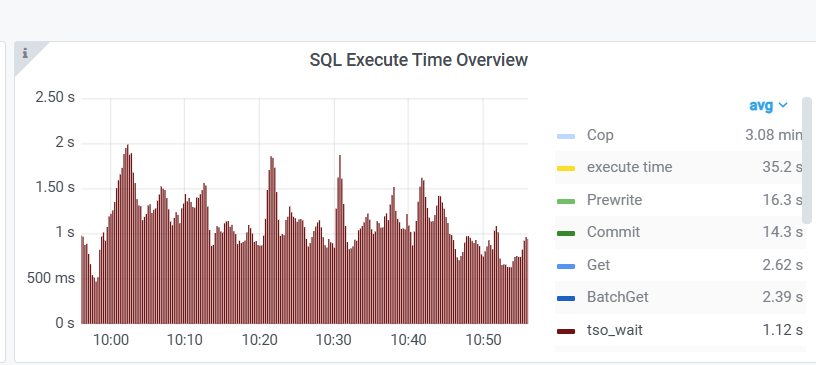The height and width of the screenshot is (365, 816).
Task: Click the Cop light blue color swatch
Action: tap(566, 136)
